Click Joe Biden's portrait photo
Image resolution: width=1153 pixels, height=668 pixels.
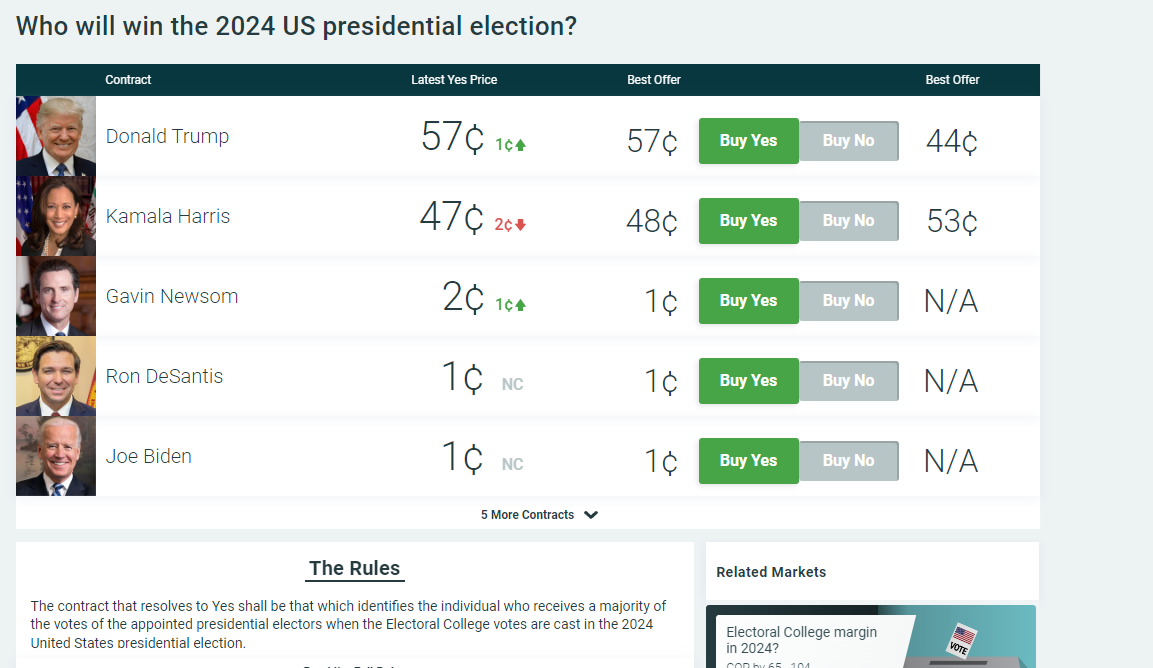(56, 456)
